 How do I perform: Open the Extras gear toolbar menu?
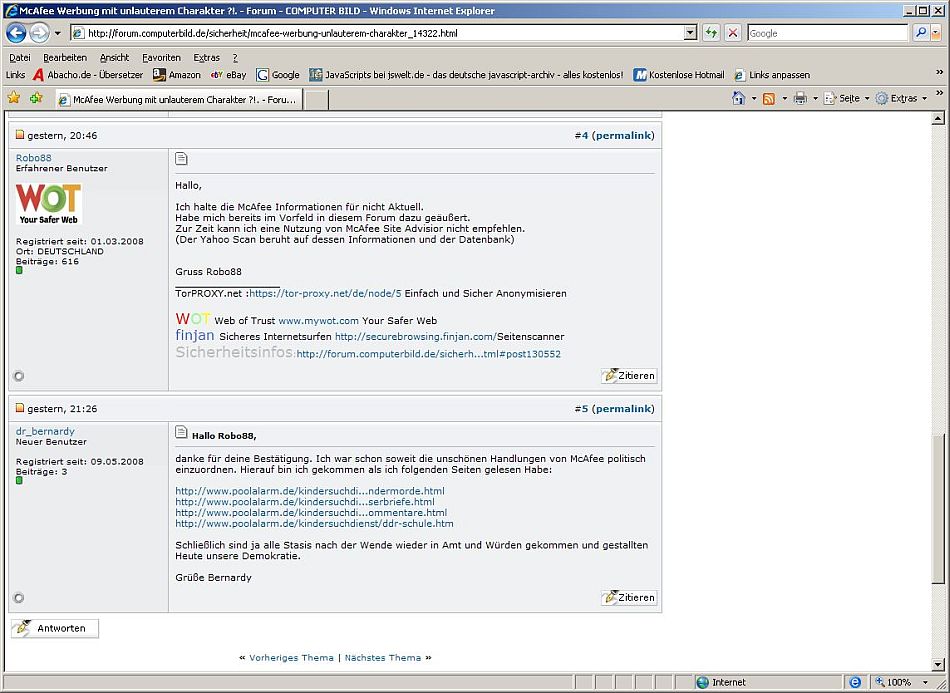point(902,98)
